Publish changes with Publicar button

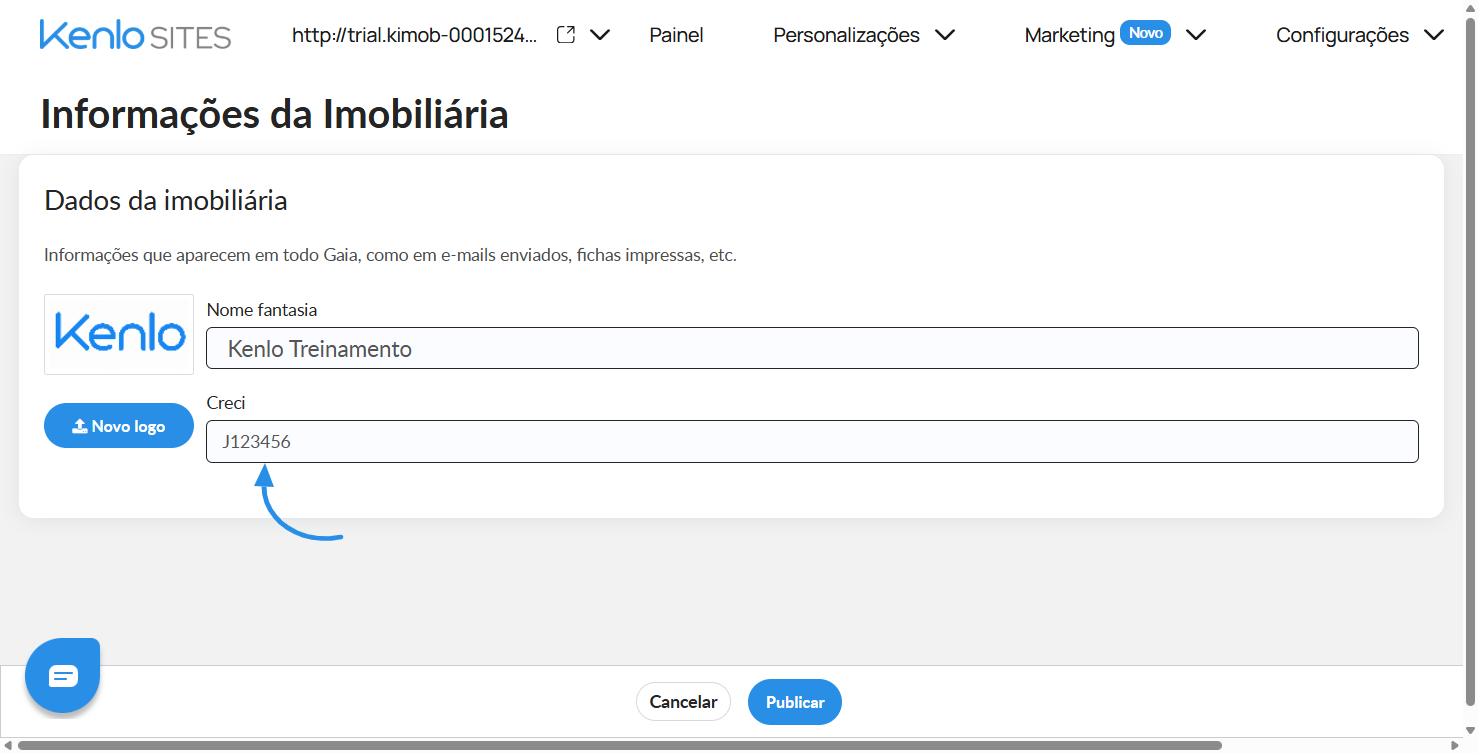[x=795, y=702]
